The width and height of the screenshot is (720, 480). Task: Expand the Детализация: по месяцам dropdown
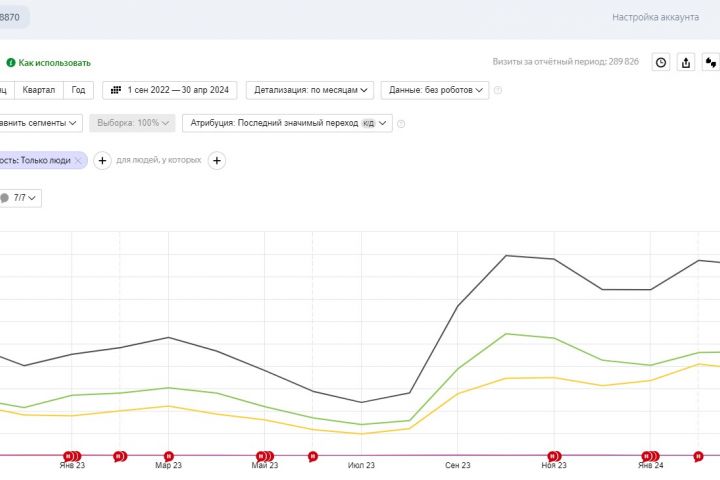click(310, 90)
